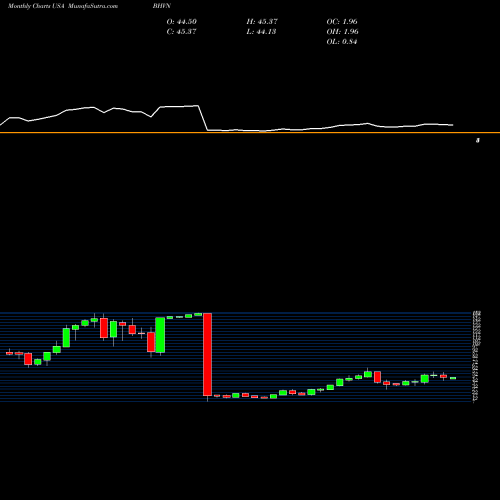Click the open value 'O: 44.50'
Image resolution: width=500 pixels, height=500 pixels.
point(182,22)
